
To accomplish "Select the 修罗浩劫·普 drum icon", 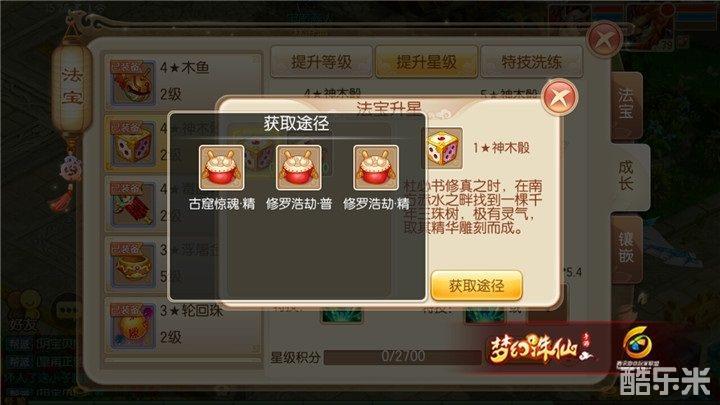I will (x=298, y=168).
